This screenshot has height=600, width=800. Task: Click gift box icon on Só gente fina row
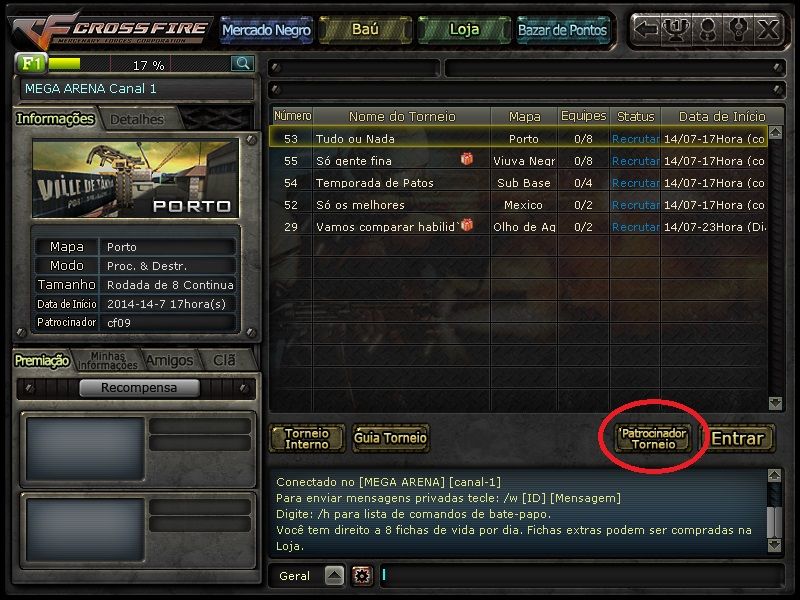[x=466, y=159]
